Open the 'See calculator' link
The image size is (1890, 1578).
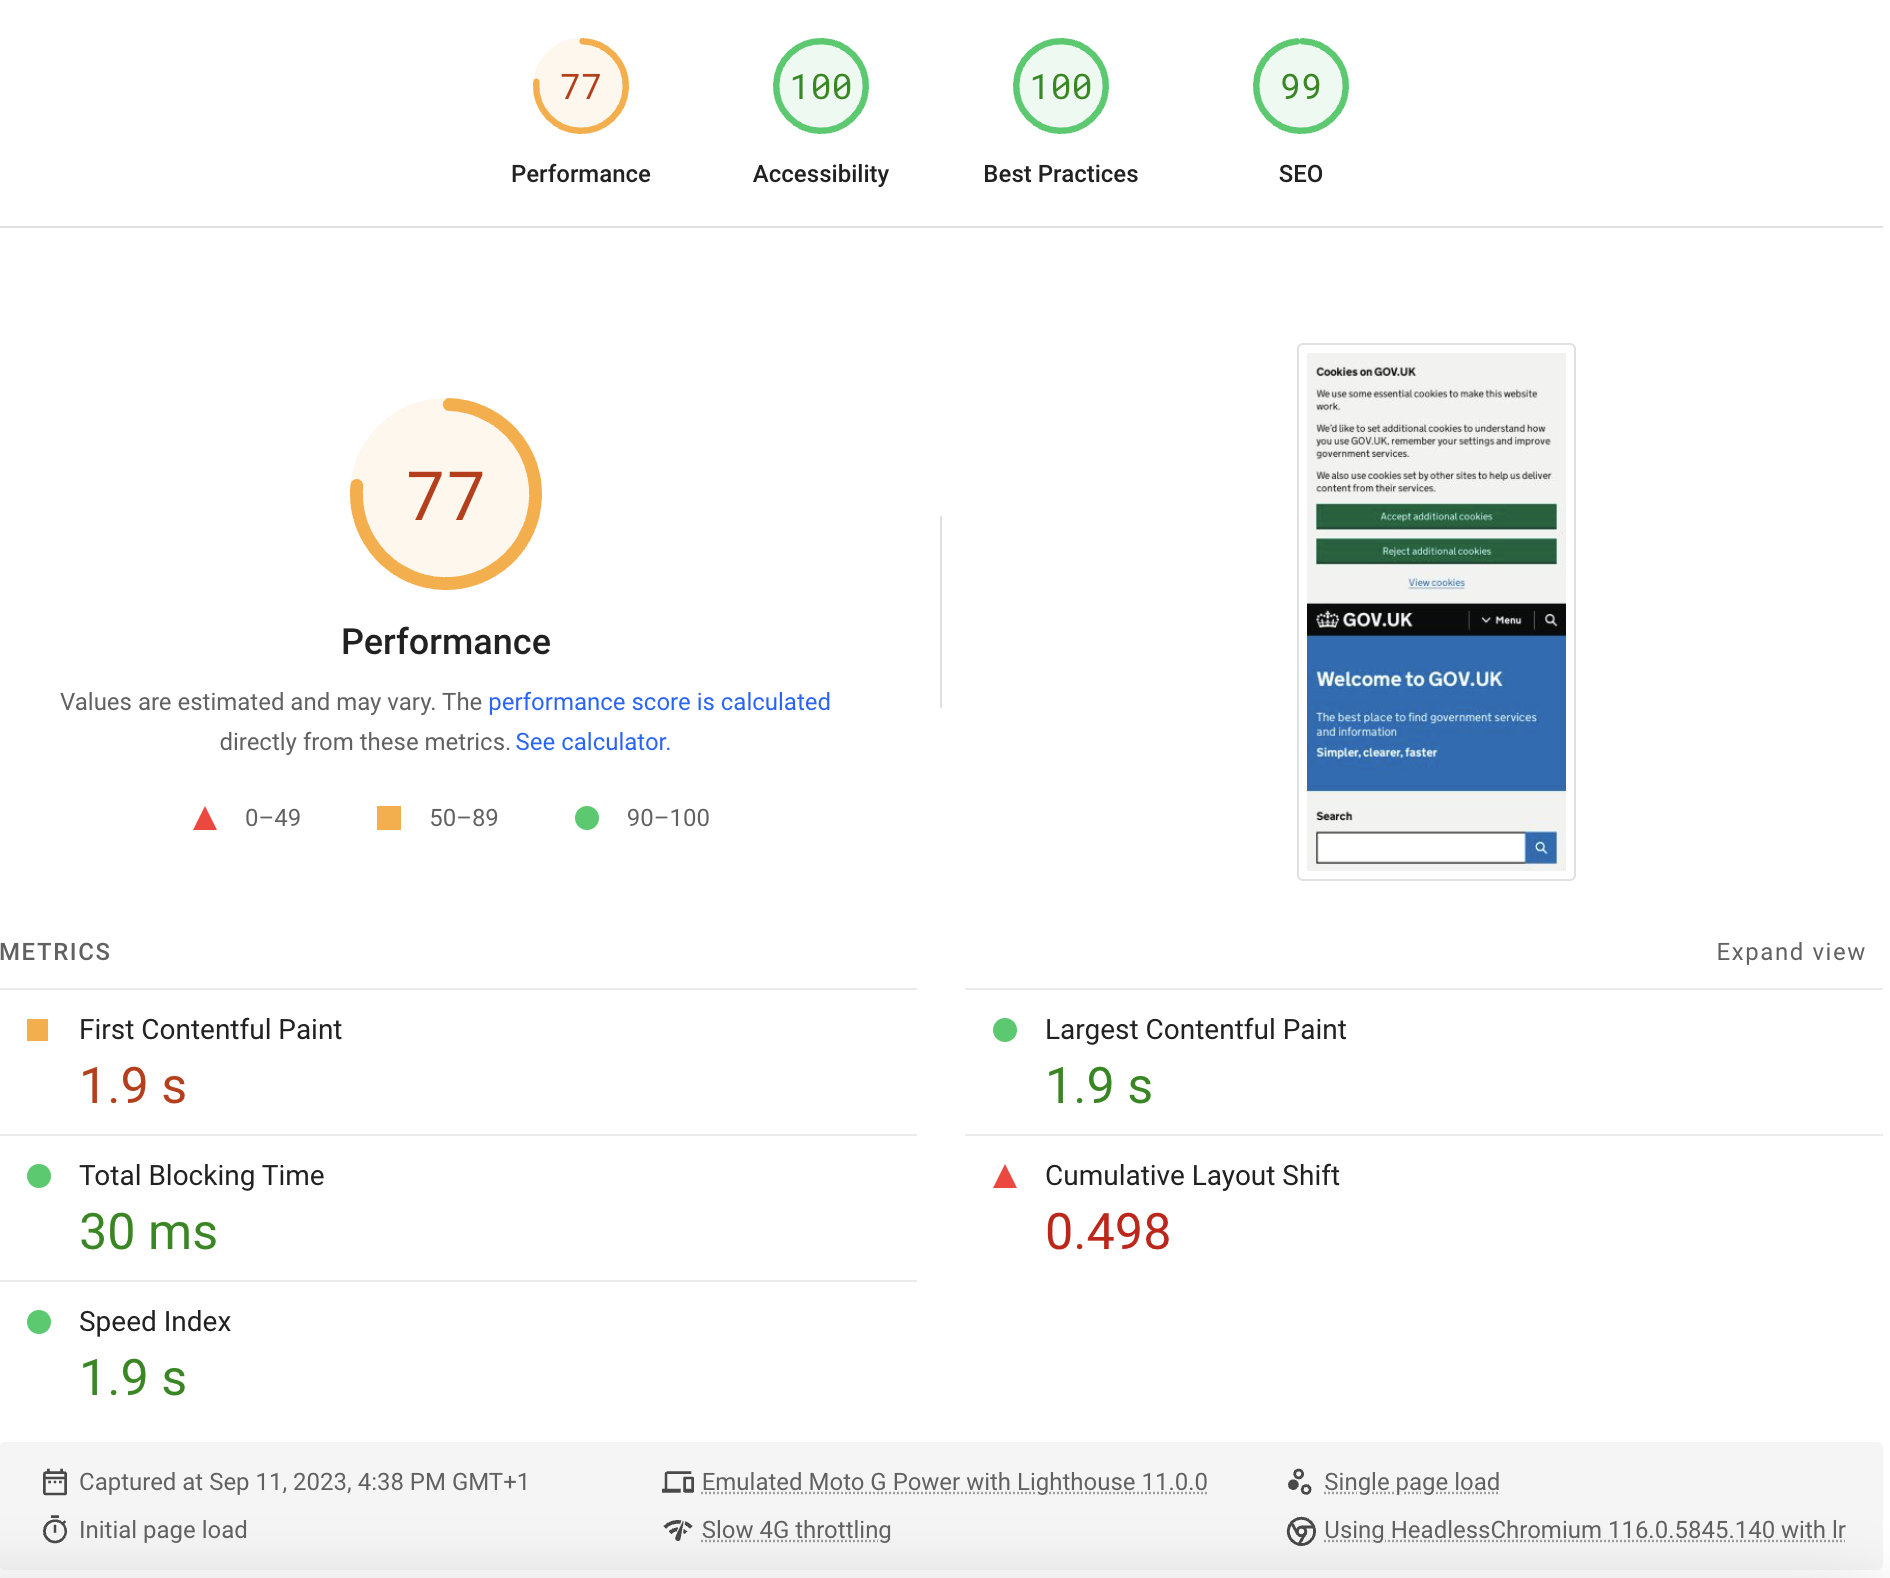[x=592, y=742]
